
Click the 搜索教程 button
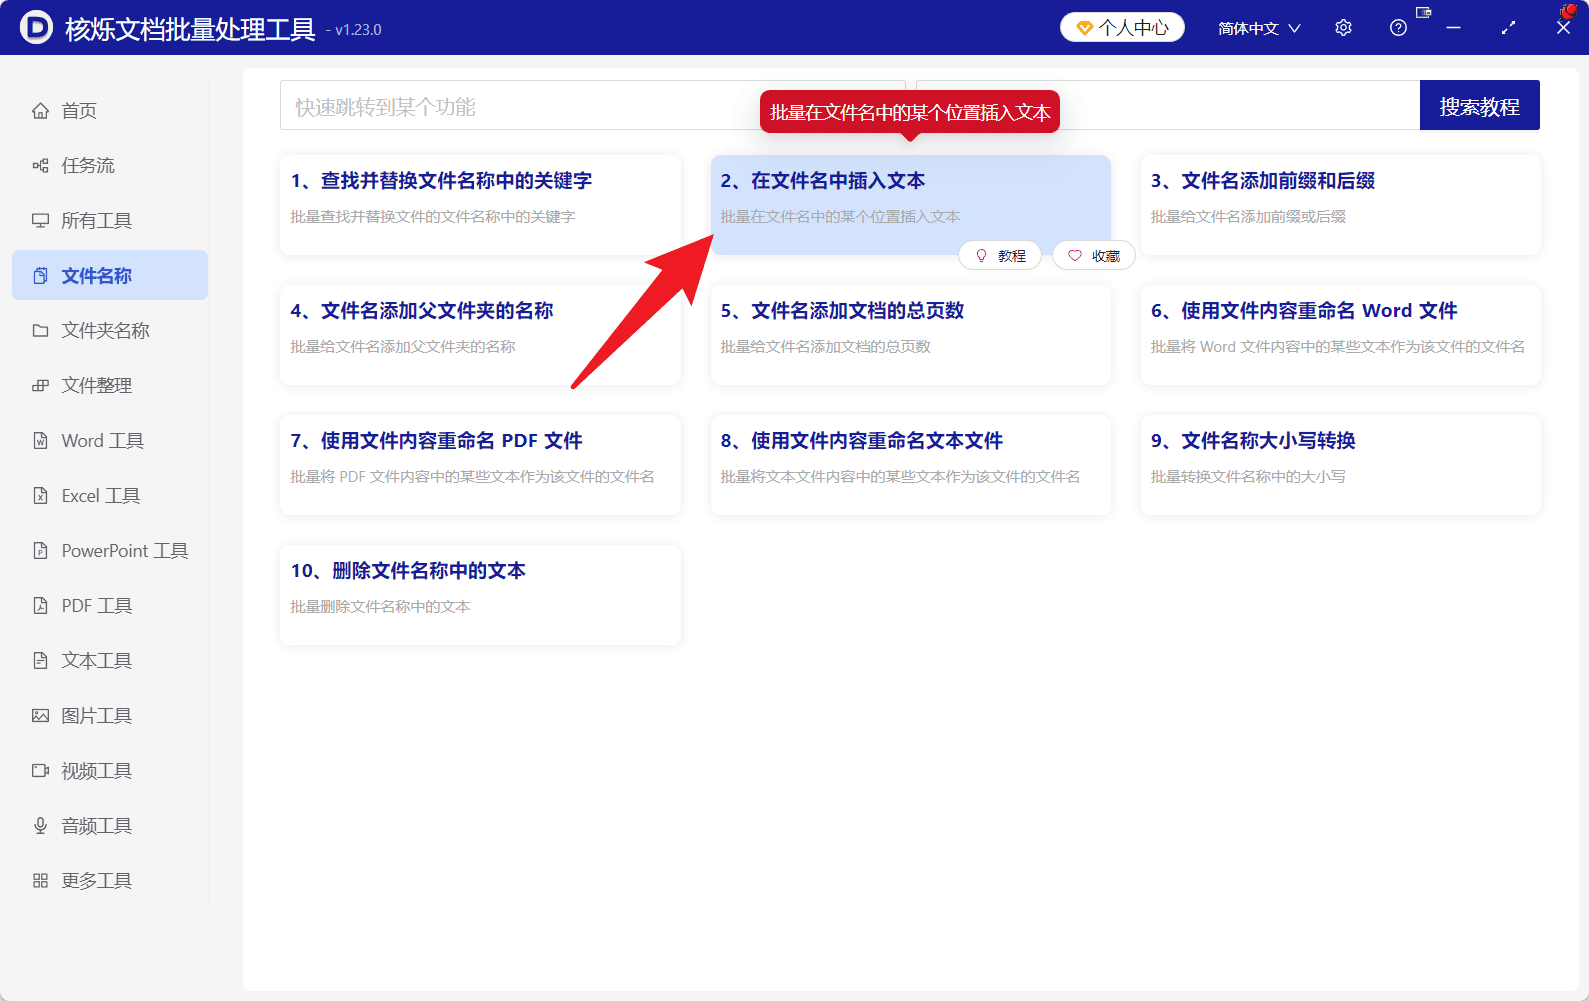1479,106
